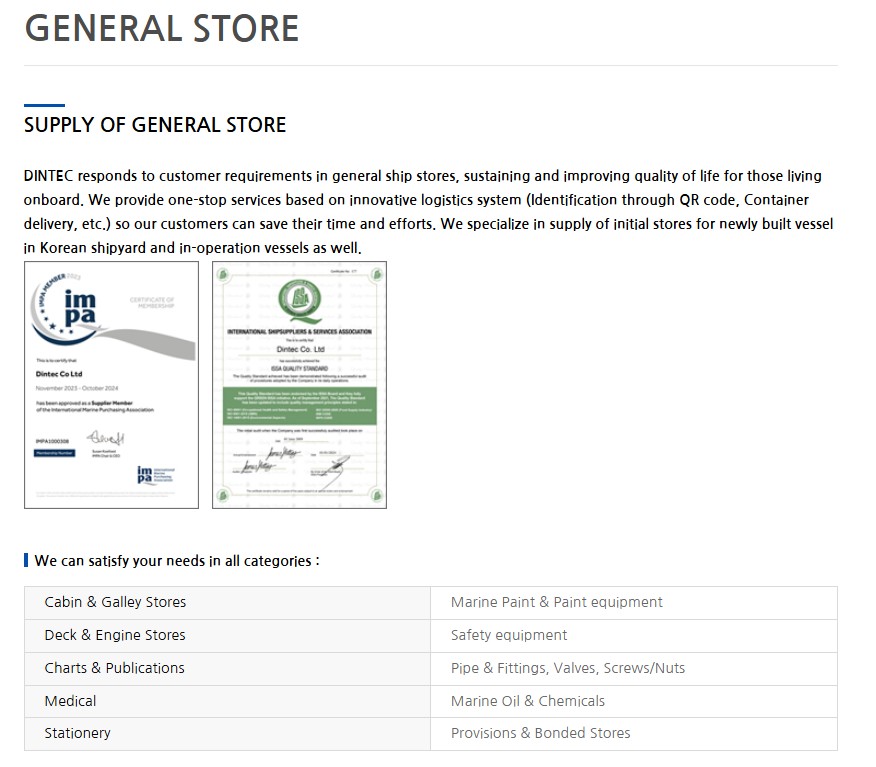This screenshot has height=767, width=876.
Task: Click the blue accent bar above the subheading
Action: (44, 105)
